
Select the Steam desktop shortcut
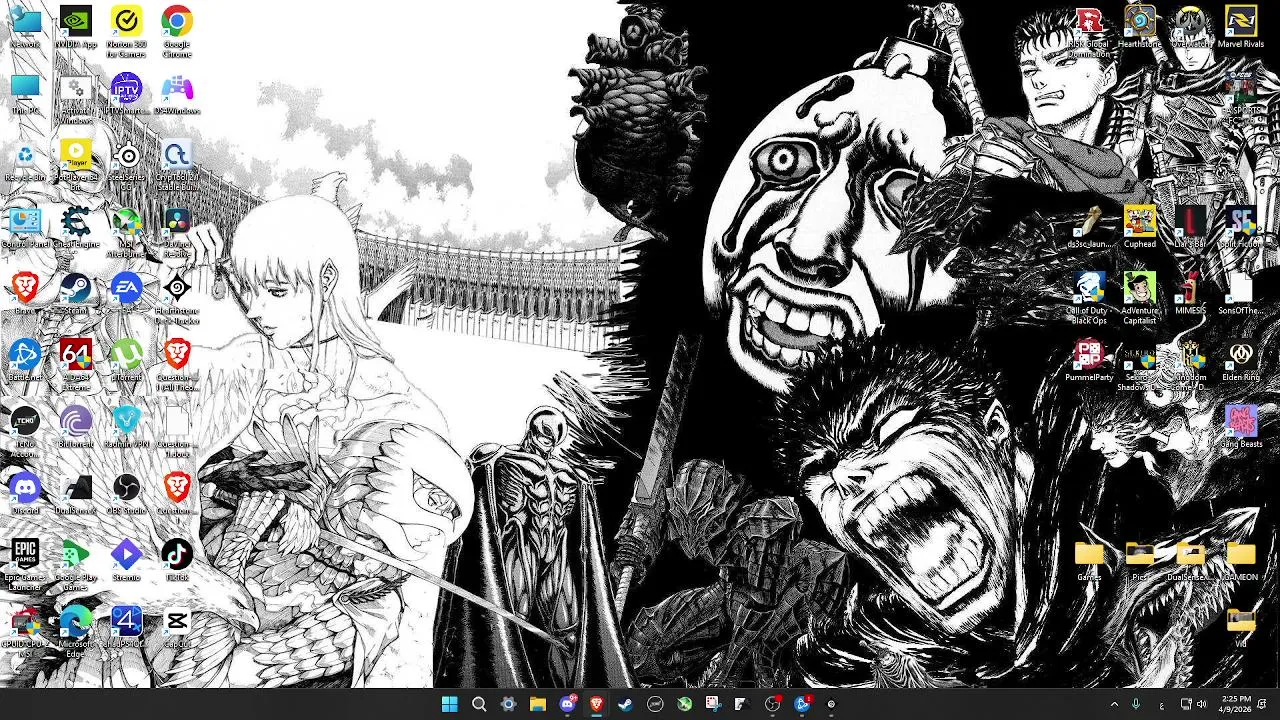[76, 294]
